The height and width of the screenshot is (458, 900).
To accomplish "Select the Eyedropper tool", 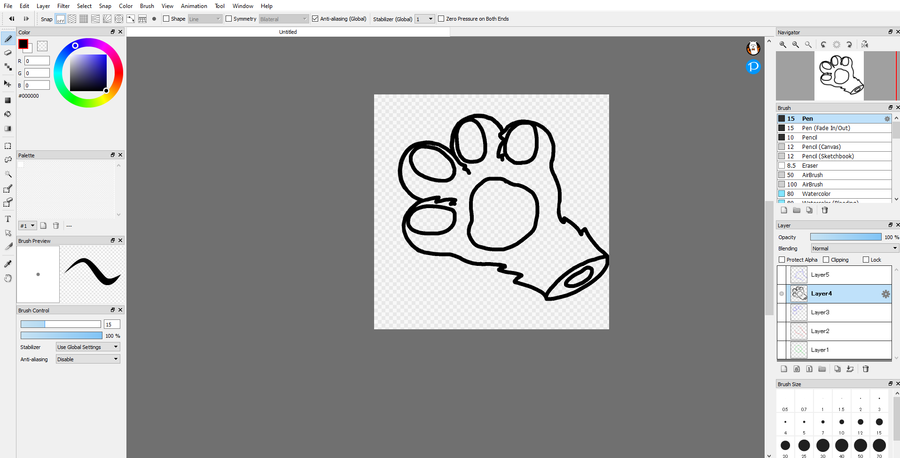I will pos(8,264).
